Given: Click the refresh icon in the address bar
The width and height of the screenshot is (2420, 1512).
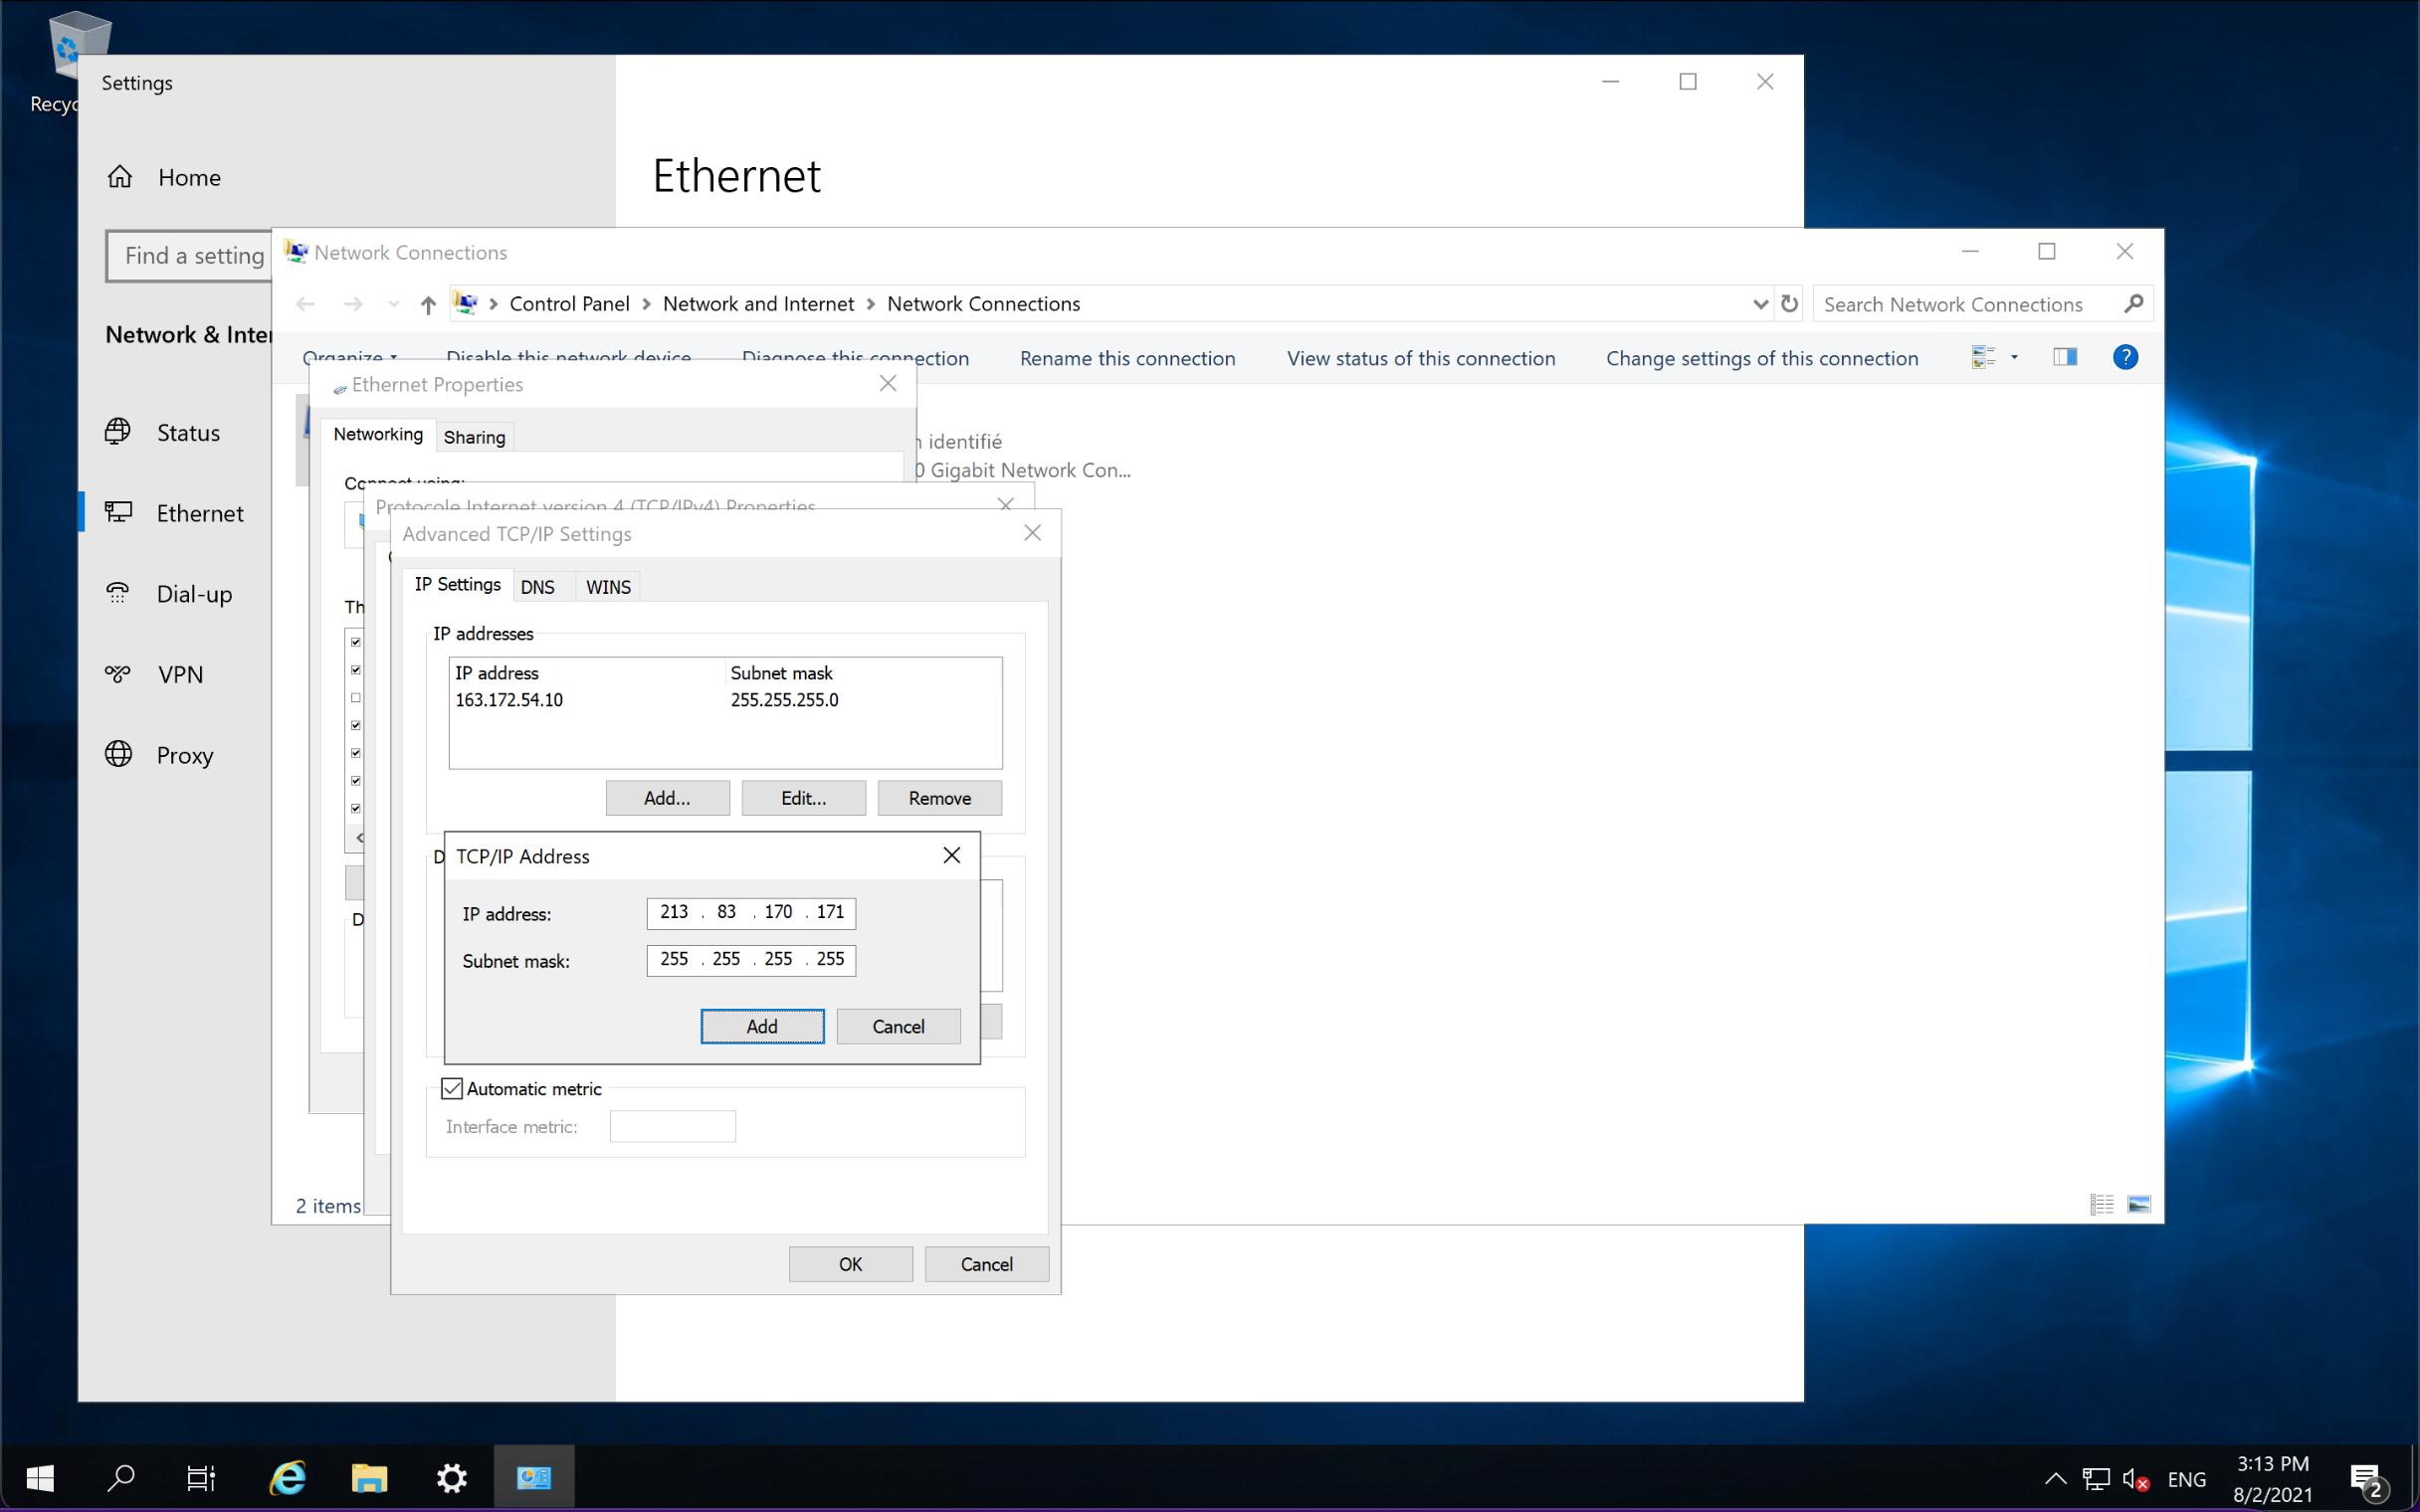Looking at the screenshot, I should (x=1789, y=303).
